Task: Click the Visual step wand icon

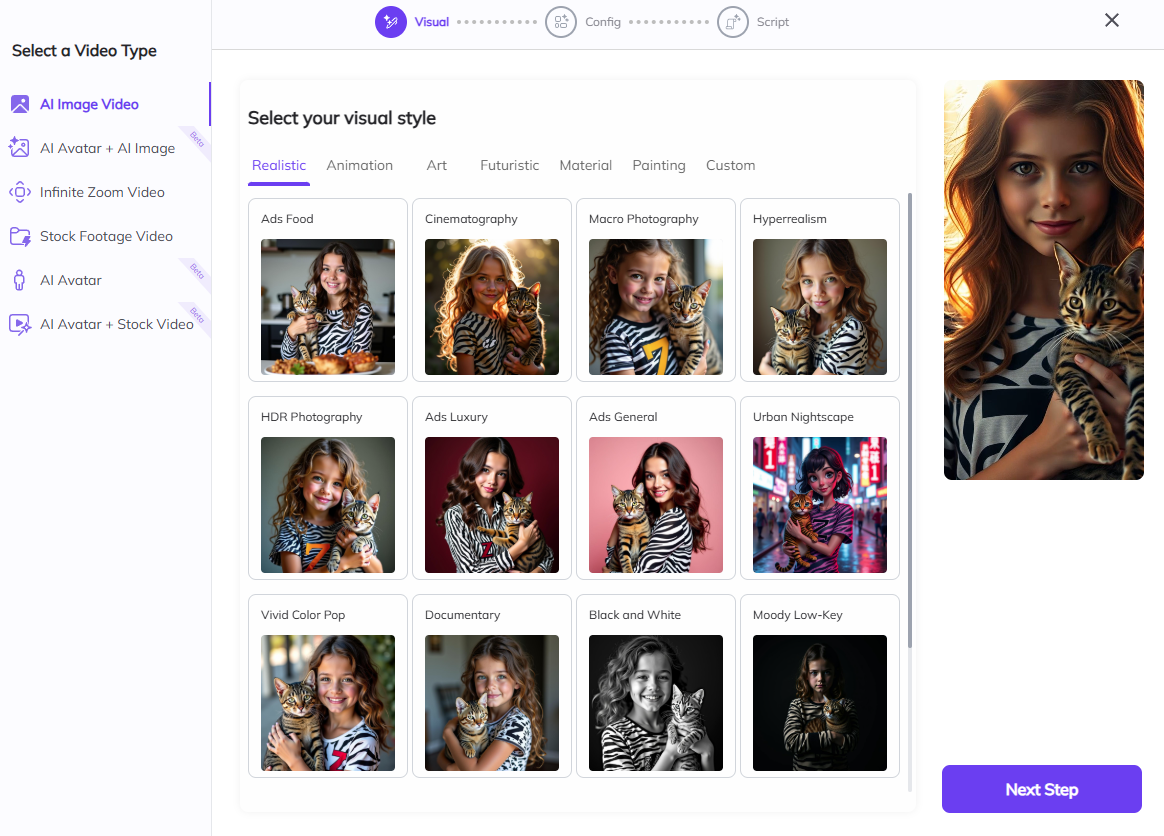Action: click(390, 22)
